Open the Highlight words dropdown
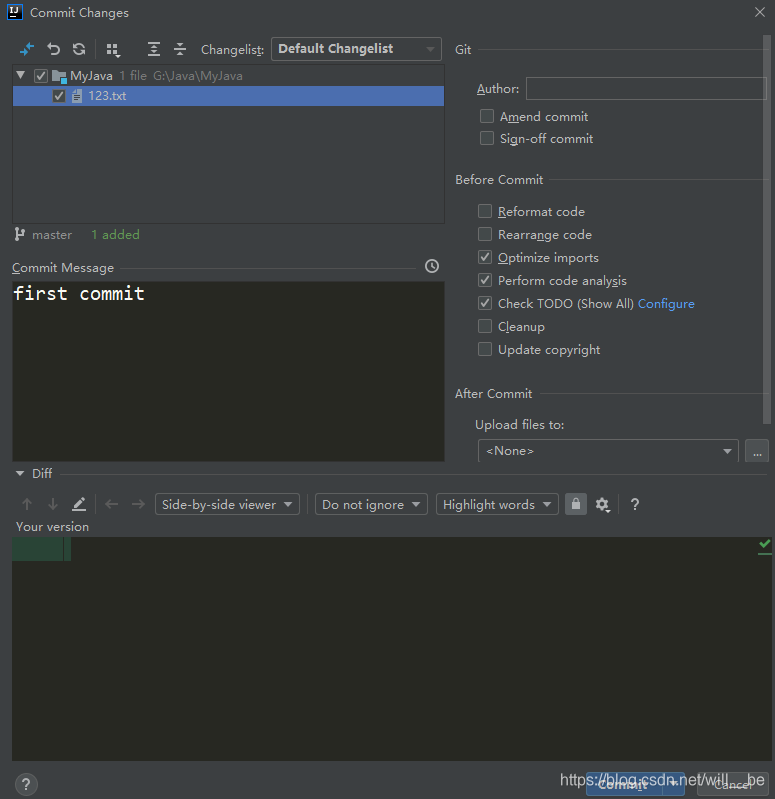 (x=497, y=504)
